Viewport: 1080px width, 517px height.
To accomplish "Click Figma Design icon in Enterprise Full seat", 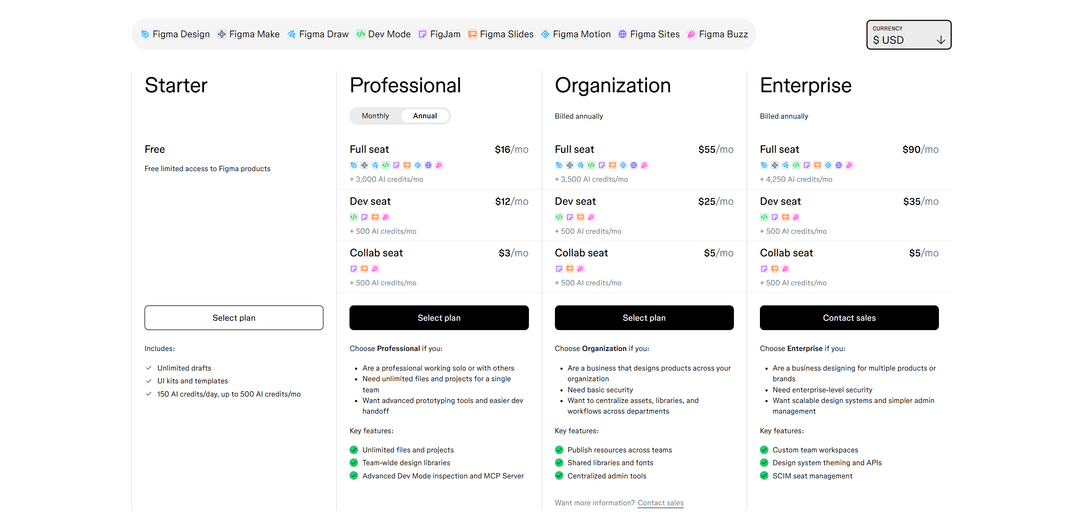I will point(765,165).
